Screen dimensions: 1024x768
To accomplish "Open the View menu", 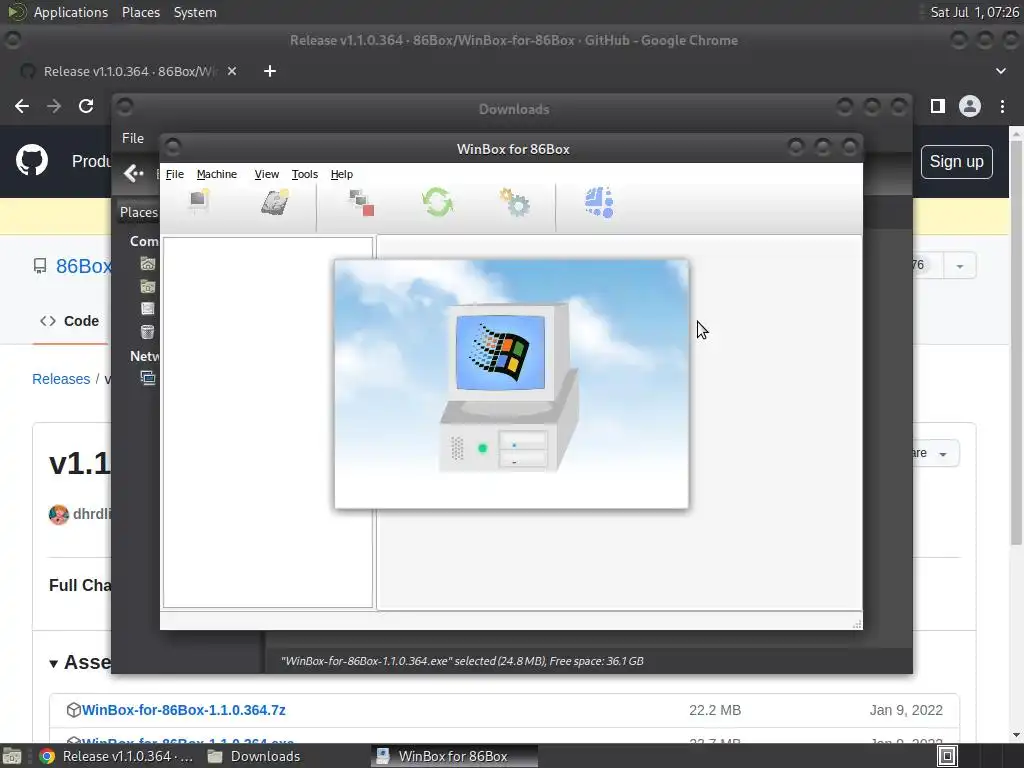I will 266,174.
